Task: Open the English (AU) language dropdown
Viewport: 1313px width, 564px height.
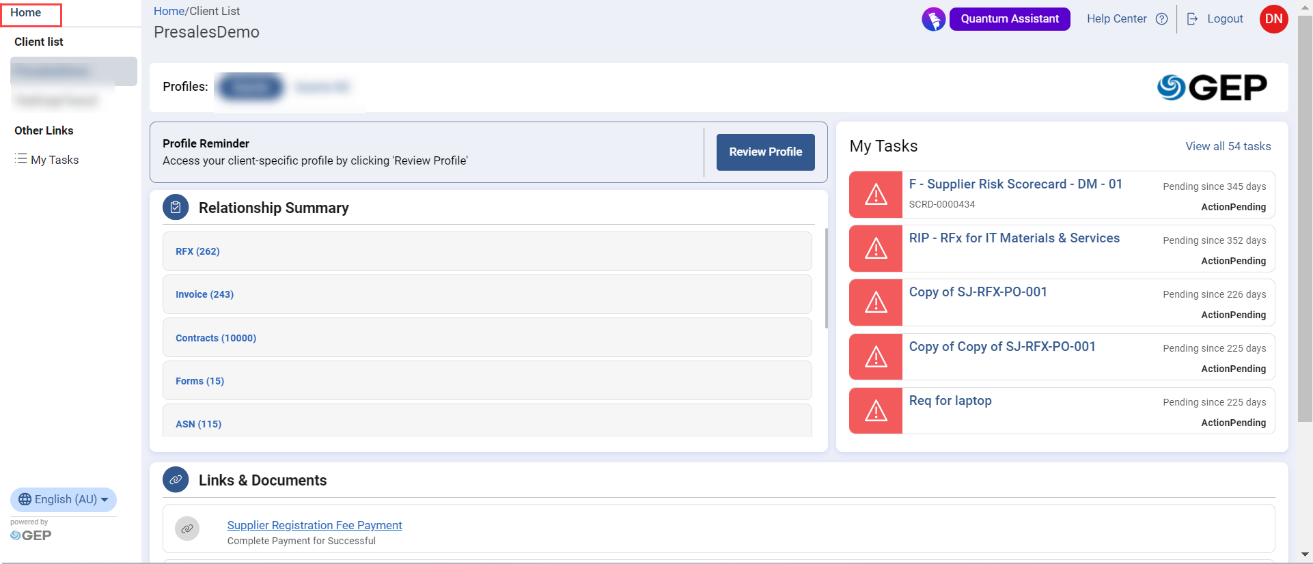Action: 64,499
